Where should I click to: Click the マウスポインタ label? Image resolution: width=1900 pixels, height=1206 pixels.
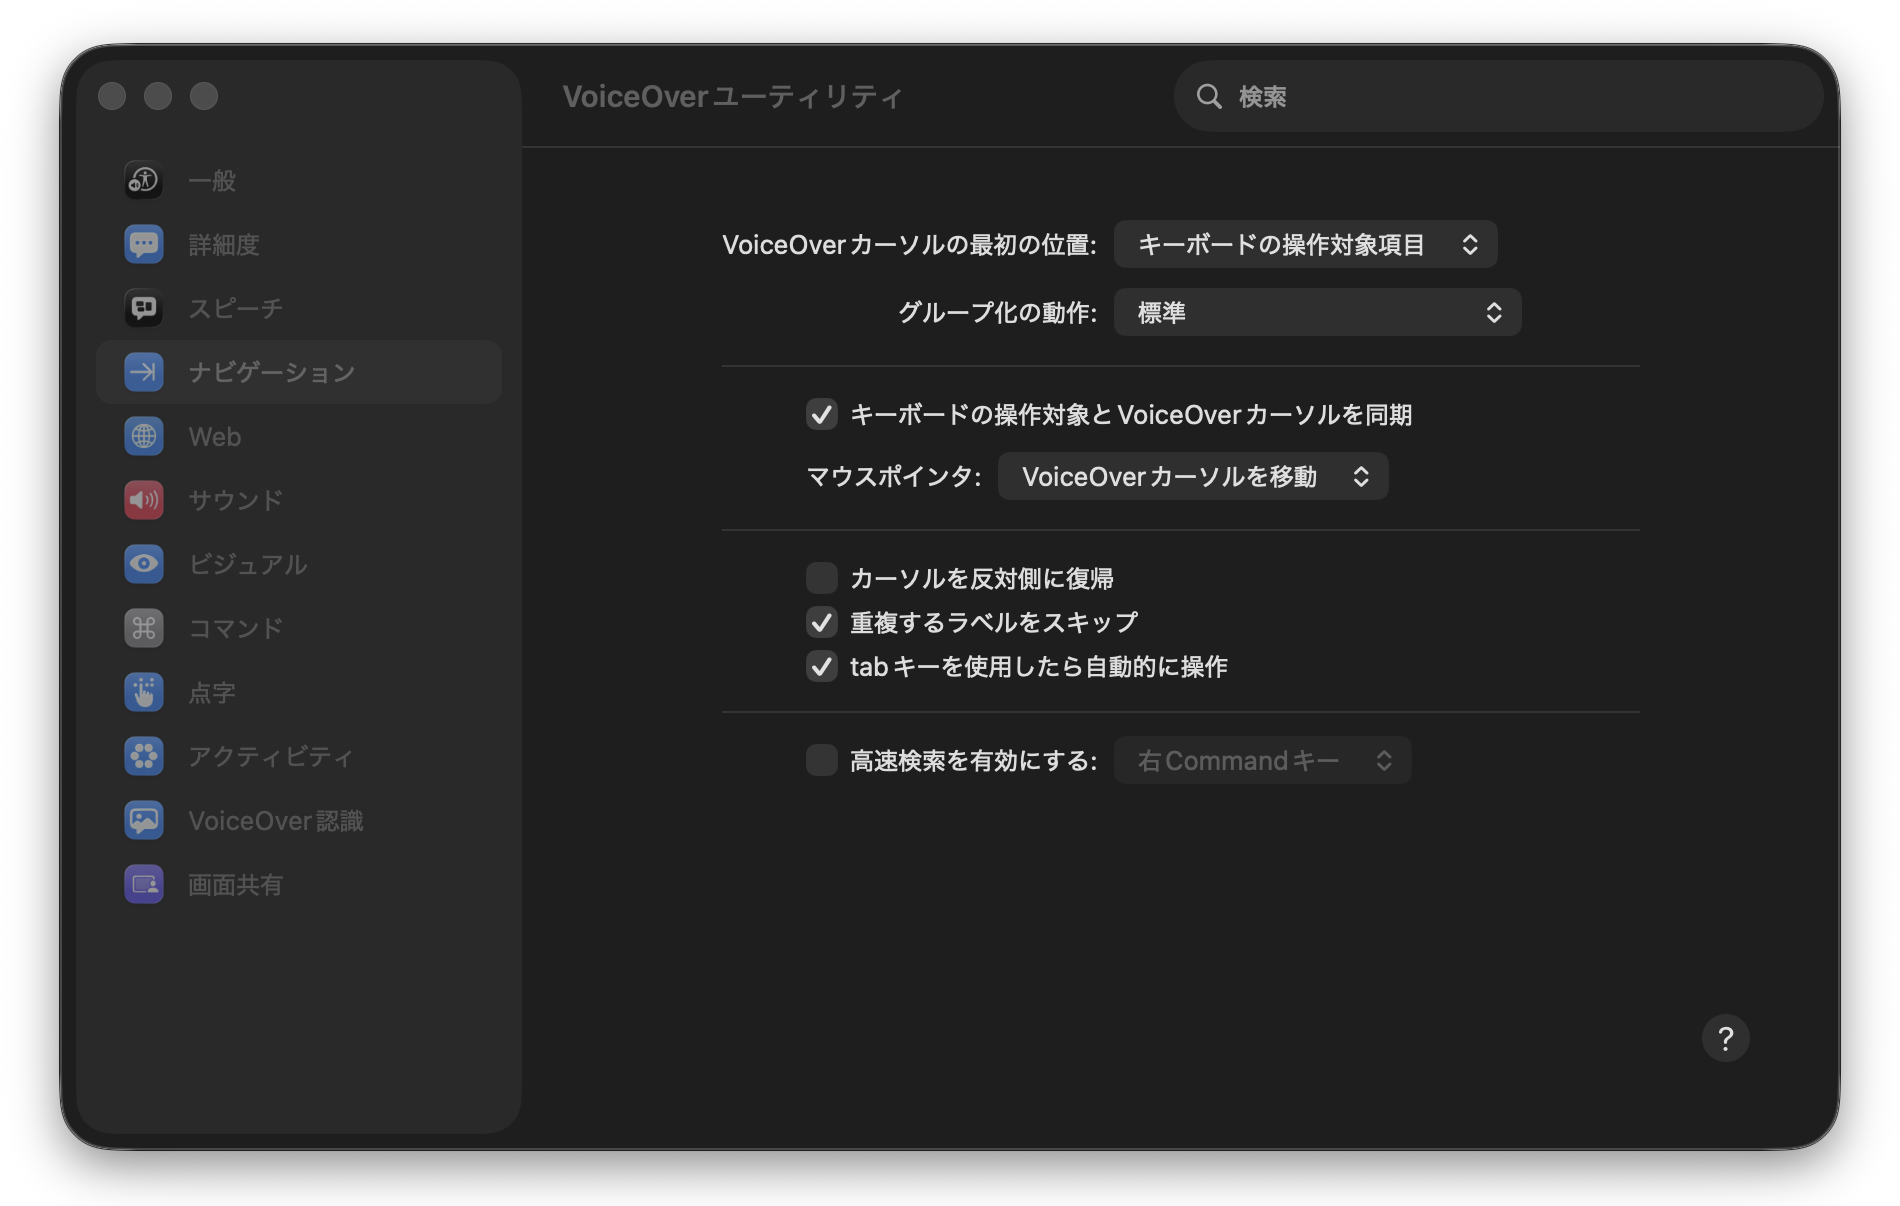click(894, 476)
